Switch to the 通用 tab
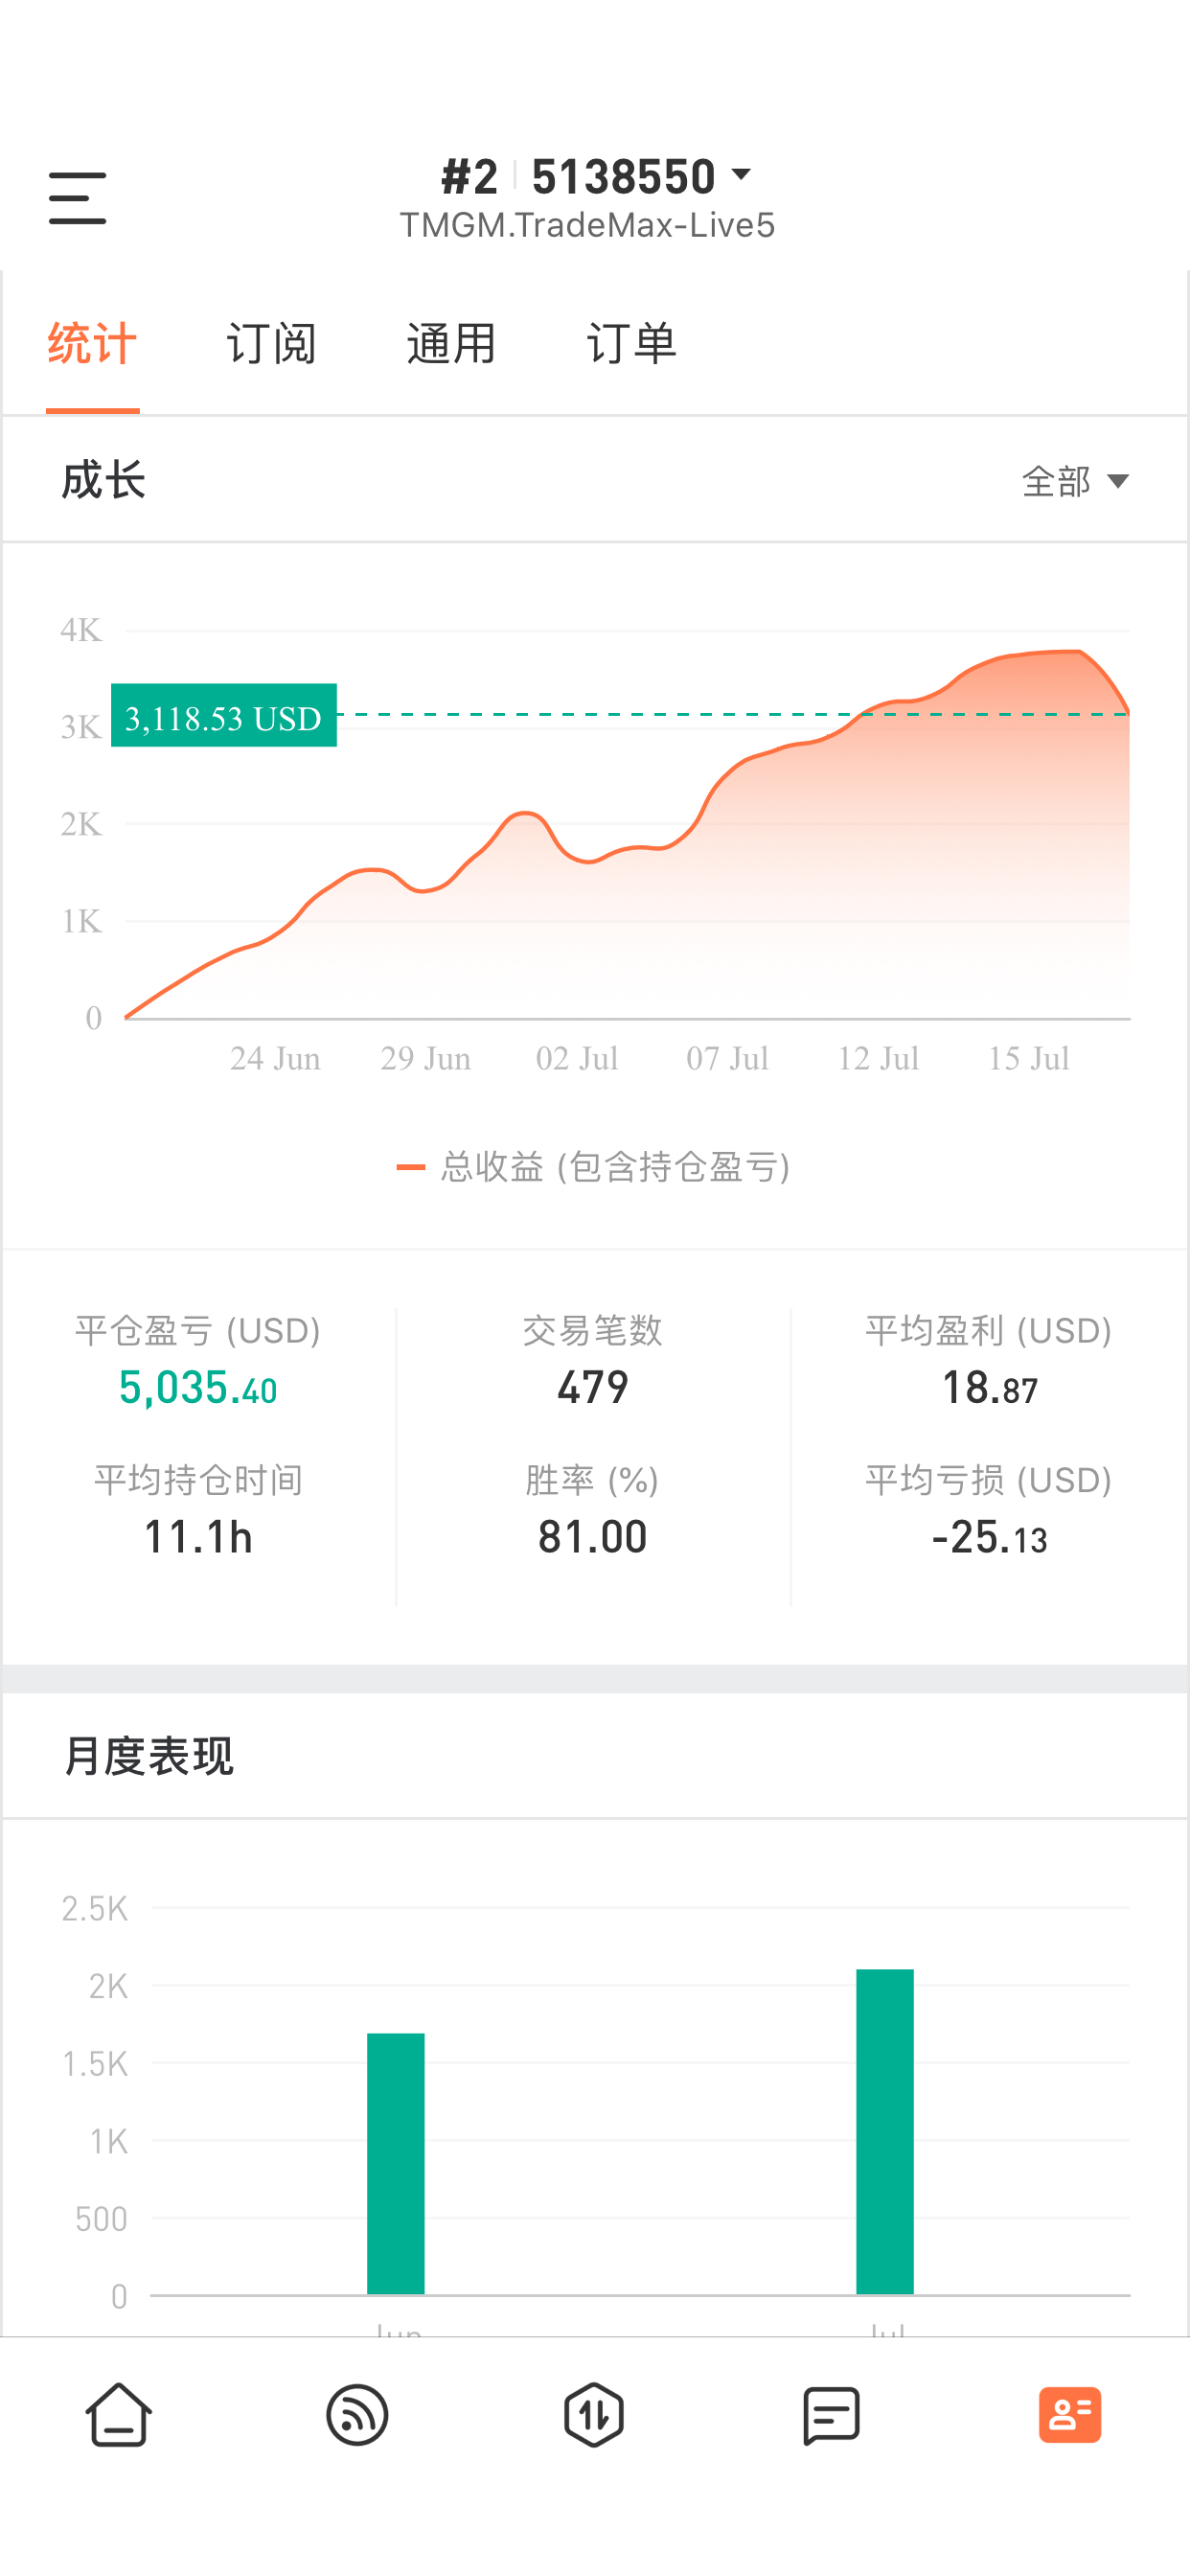The height and width of the screenshot is (2576, 1190). tap(451, 343)
